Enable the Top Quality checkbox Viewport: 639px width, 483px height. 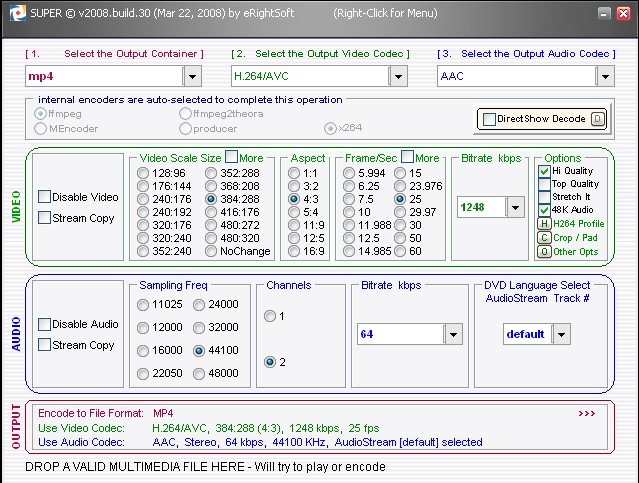point(544,184)
